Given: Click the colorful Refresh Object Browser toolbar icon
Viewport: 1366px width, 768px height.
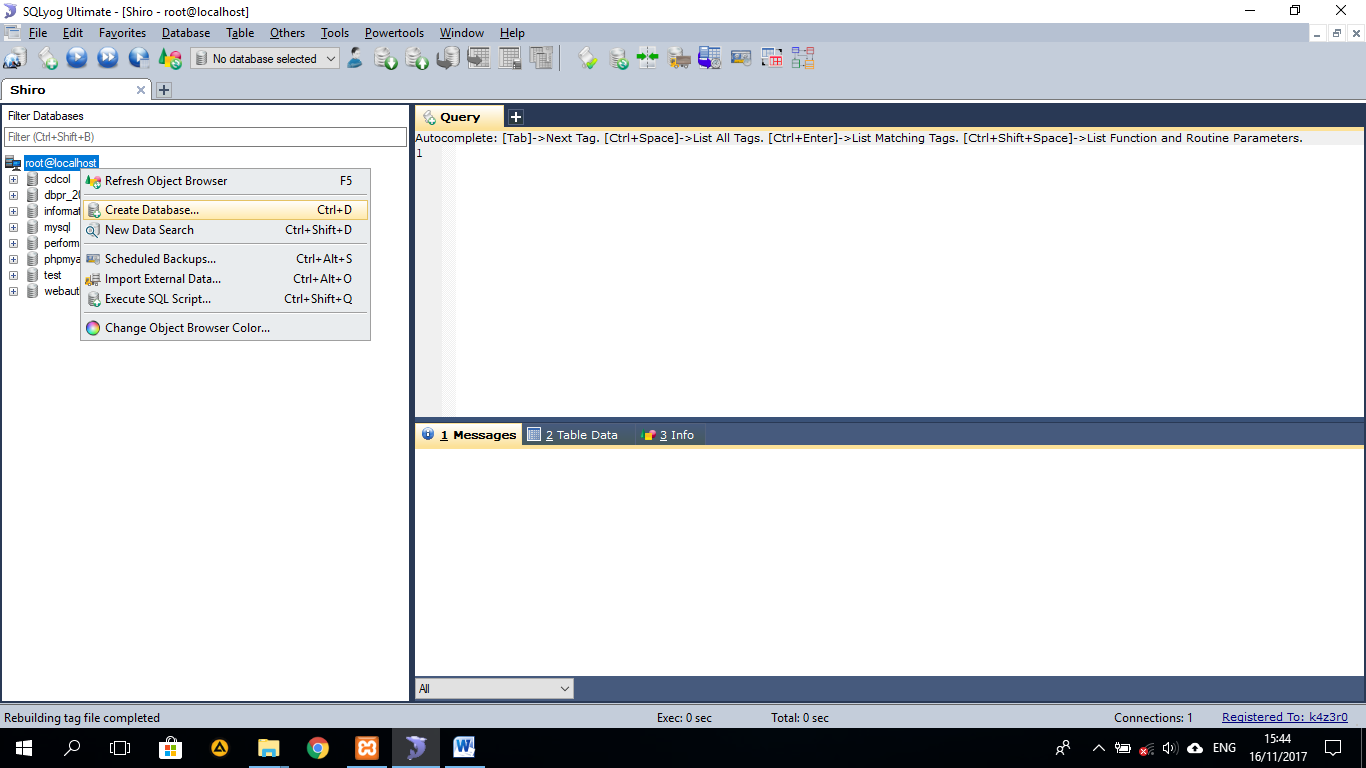Looking at the screenshot, I should 170,58.
